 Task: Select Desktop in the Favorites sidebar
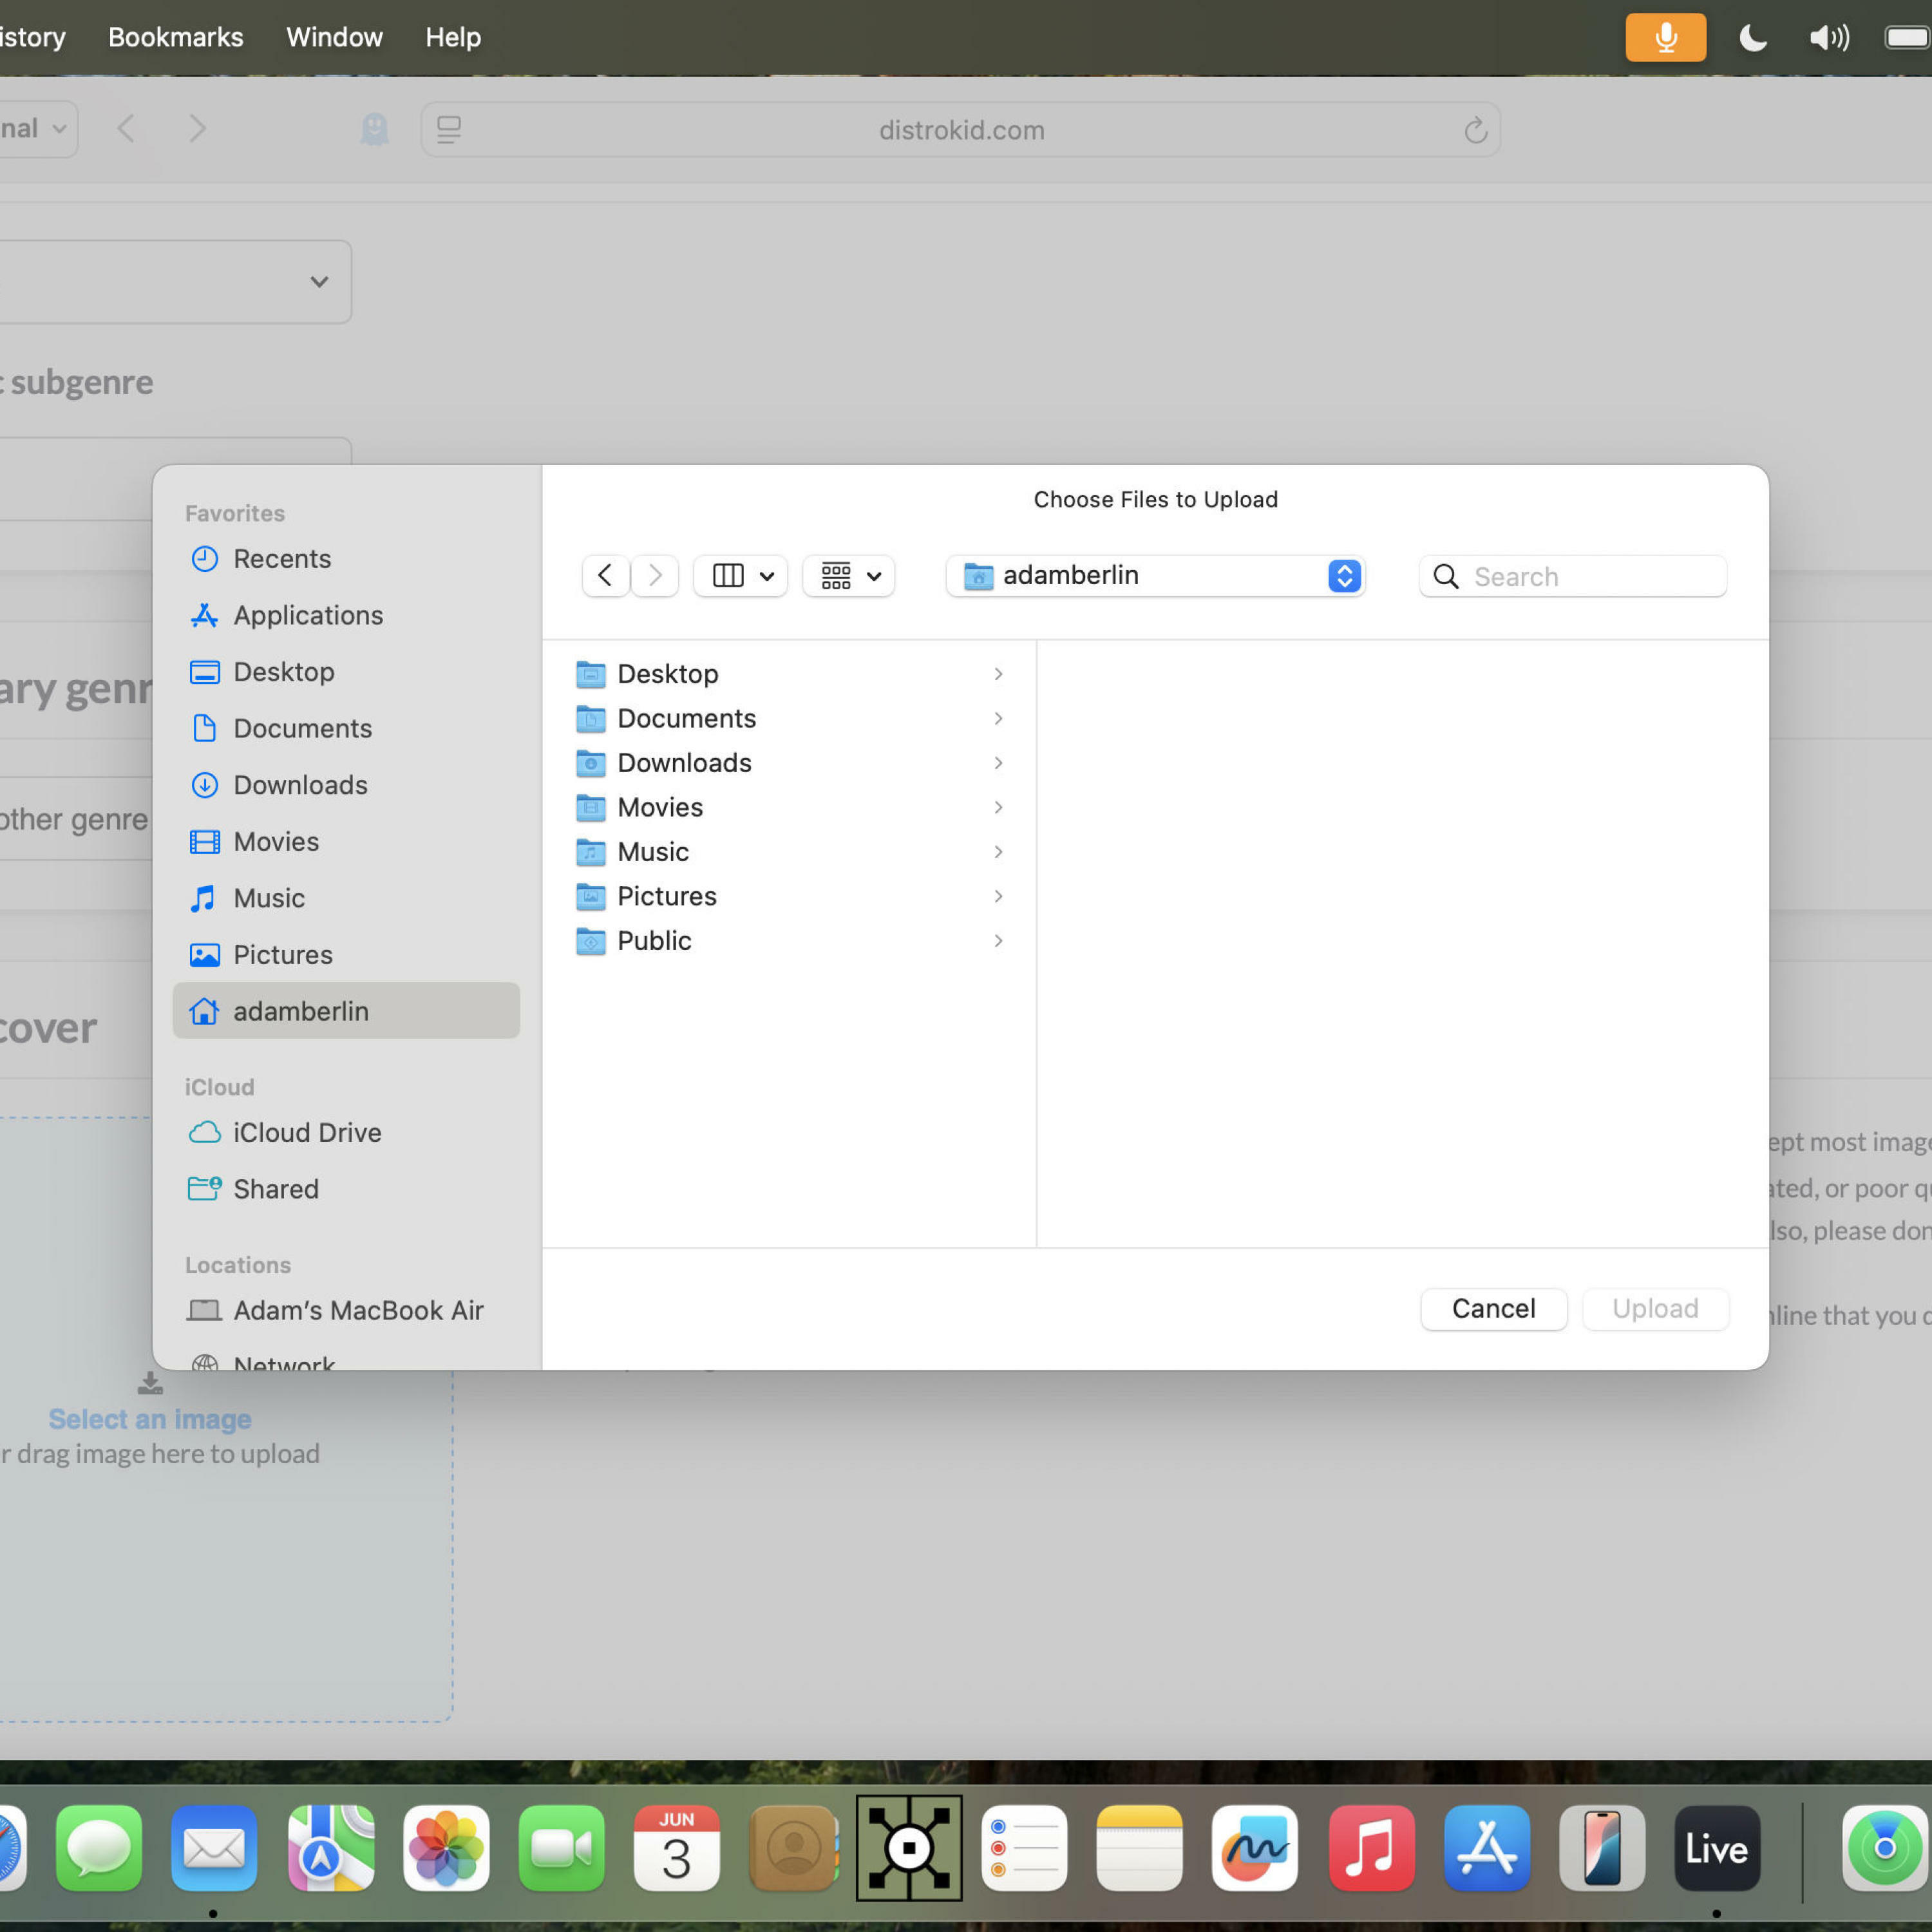coord(345,671)
